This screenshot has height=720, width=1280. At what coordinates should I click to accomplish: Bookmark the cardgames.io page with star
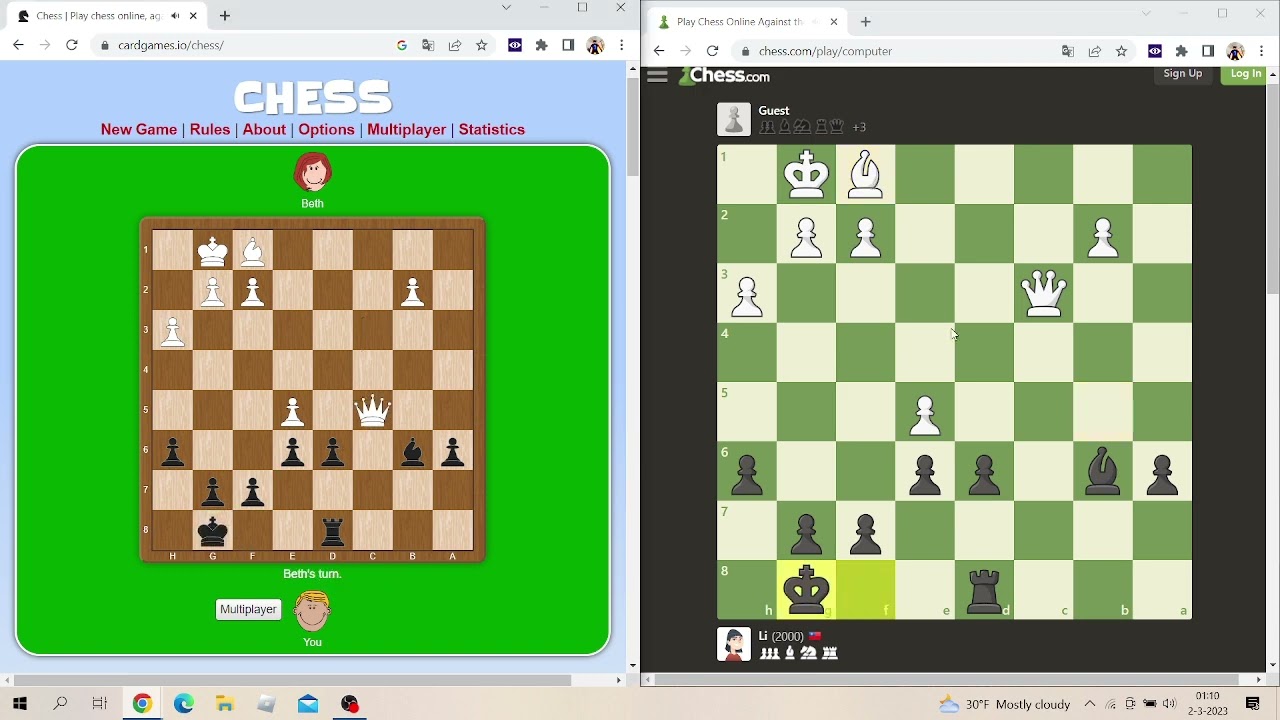coord(482,45)
